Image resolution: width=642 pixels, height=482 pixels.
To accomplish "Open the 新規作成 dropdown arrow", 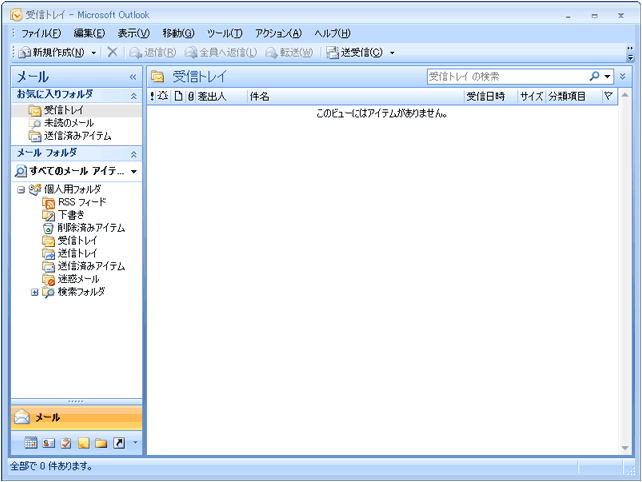I will pos(94,53).
